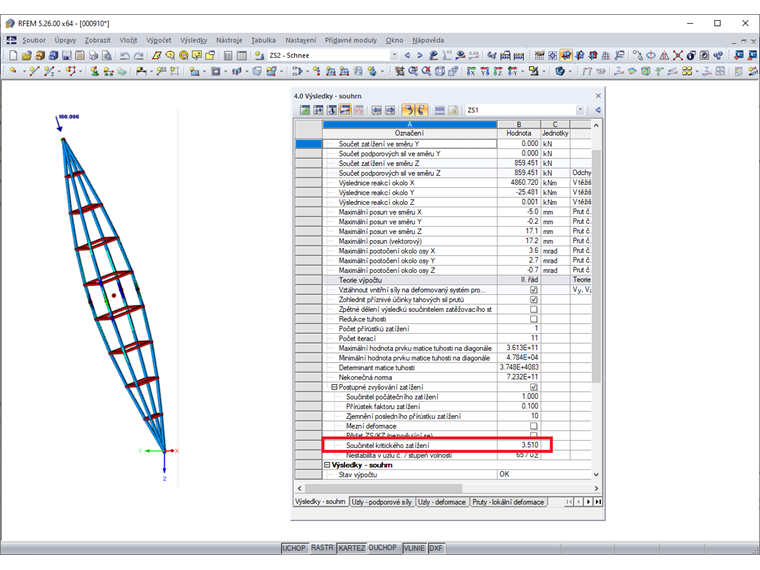Select the 'Teorie výpočtu' row
Viewport: 760px width, 570px height.
[443, 280]
